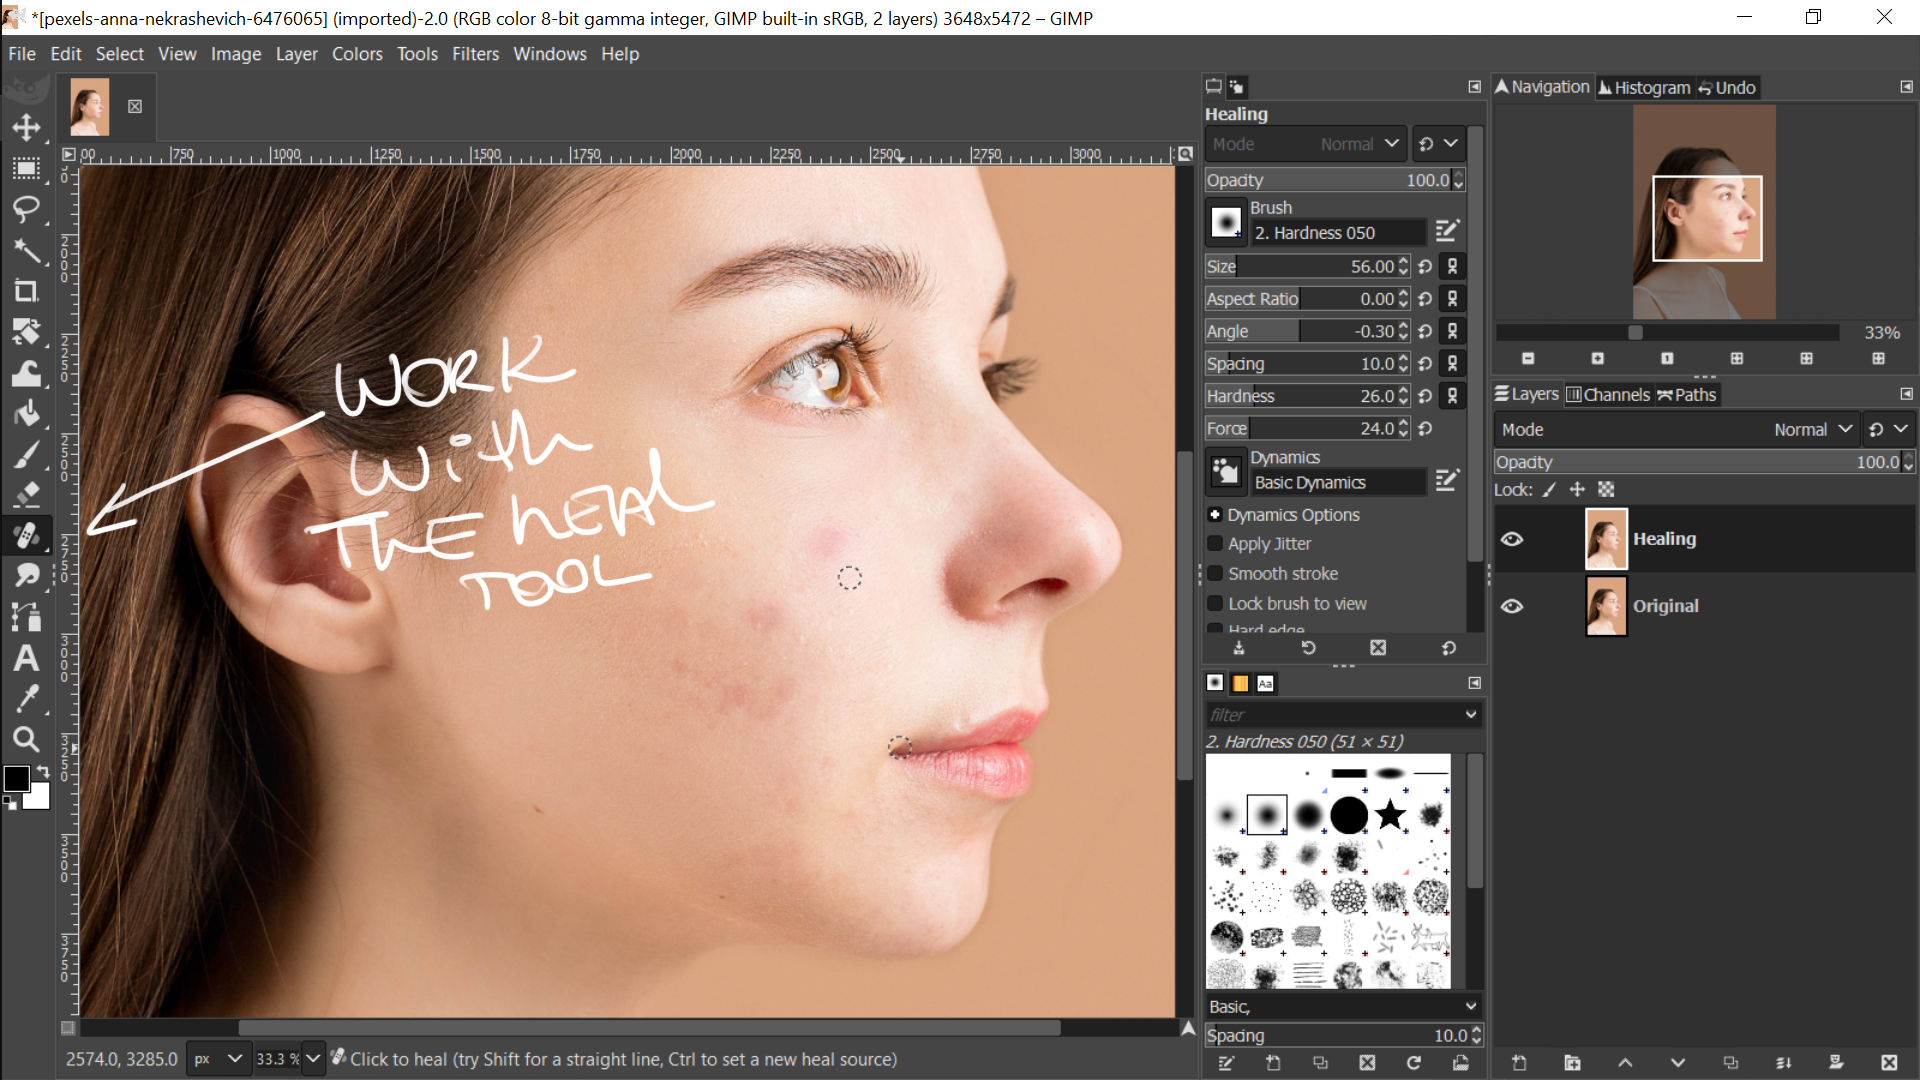Select the Move tool
The image size is (1920, 1080).
tap(27, 127)
